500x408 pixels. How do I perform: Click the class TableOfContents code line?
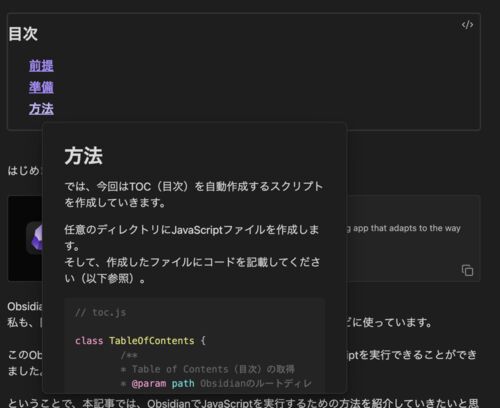click(140, 341)
